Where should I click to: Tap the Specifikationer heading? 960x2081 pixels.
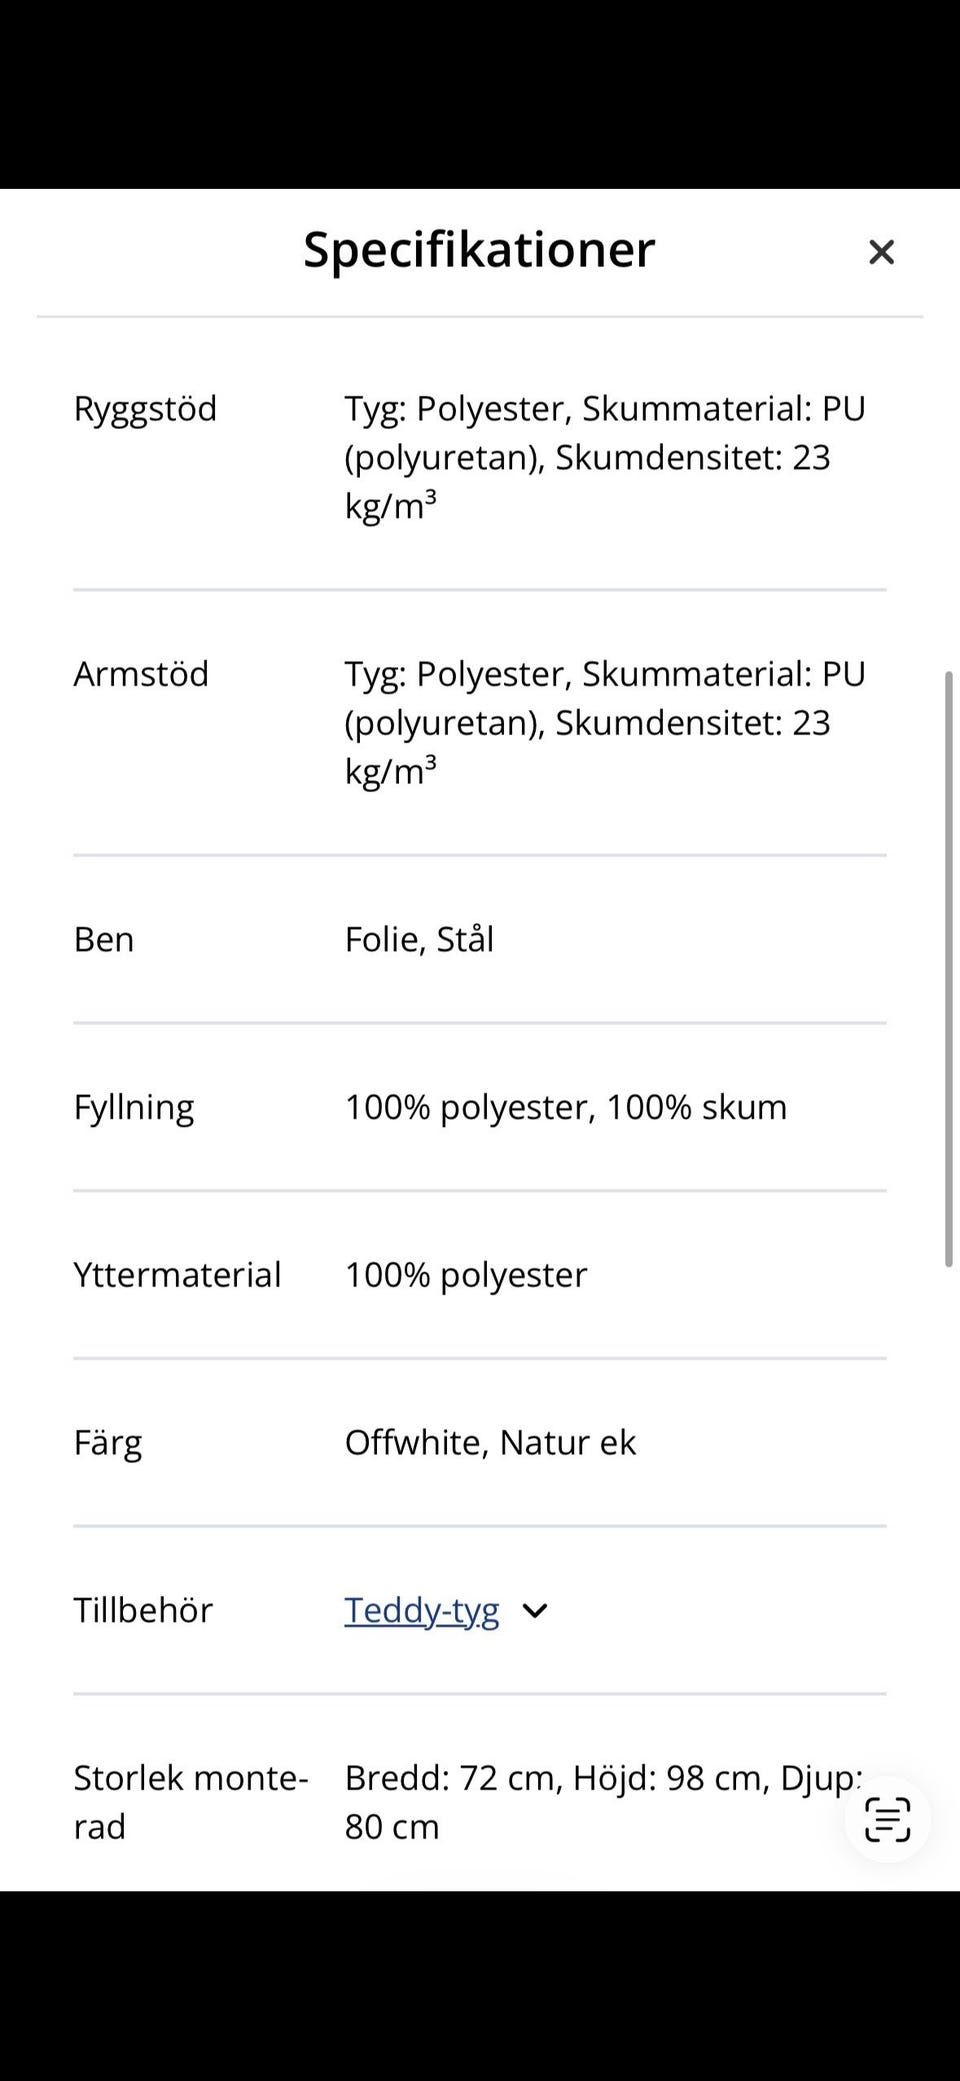tap(479, 250)
